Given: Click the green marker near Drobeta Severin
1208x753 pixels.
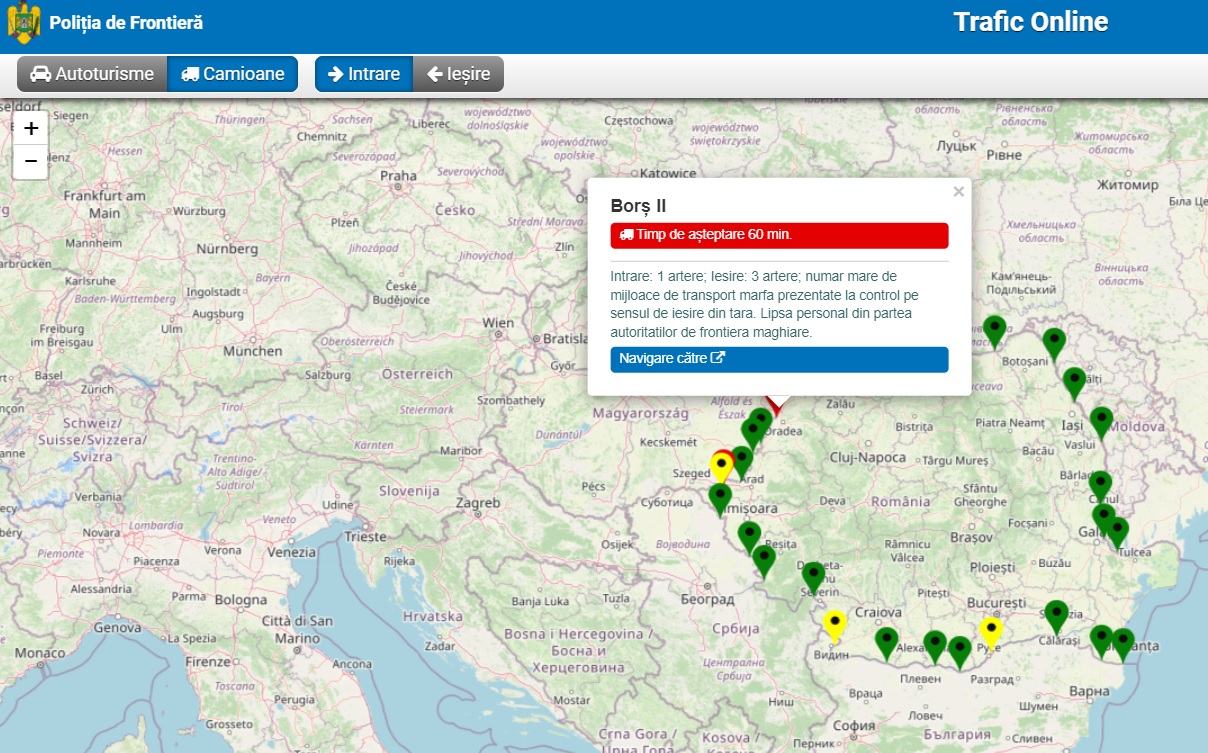Looking at the screenshot, I should click(x=814, y=576).
